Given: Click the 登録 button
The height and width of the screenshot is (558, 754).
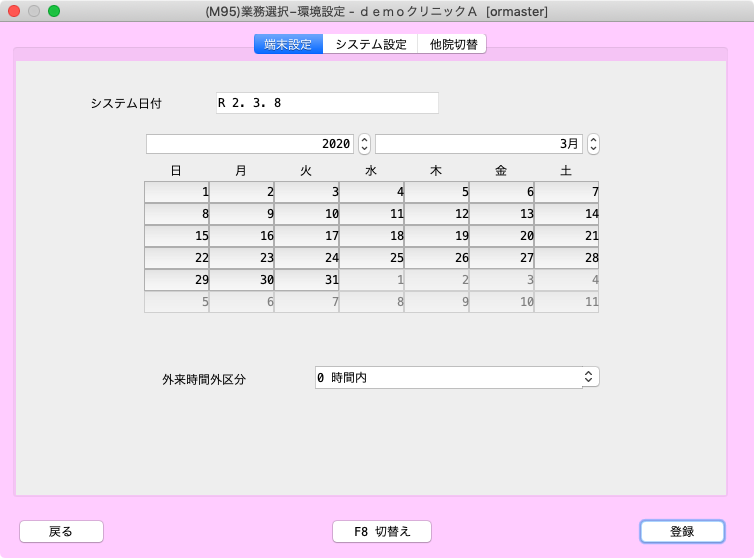Looking at the screenshot, I should click(x=682, y=532).
